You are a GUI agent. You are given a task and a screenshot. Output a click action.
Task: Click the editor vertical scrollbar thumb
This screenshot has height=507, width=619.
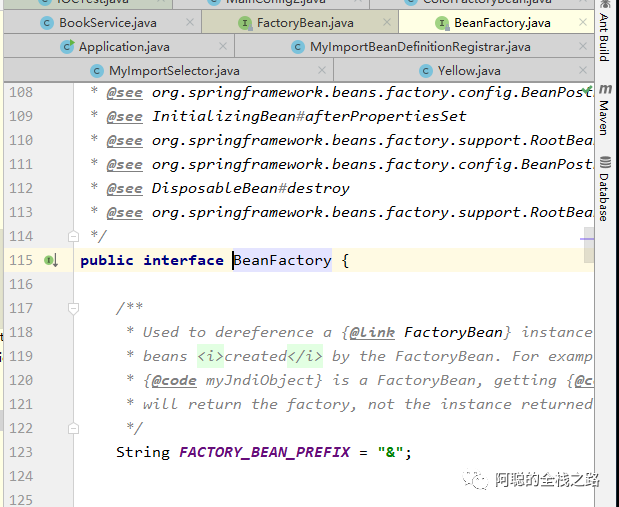pos(589,245)
